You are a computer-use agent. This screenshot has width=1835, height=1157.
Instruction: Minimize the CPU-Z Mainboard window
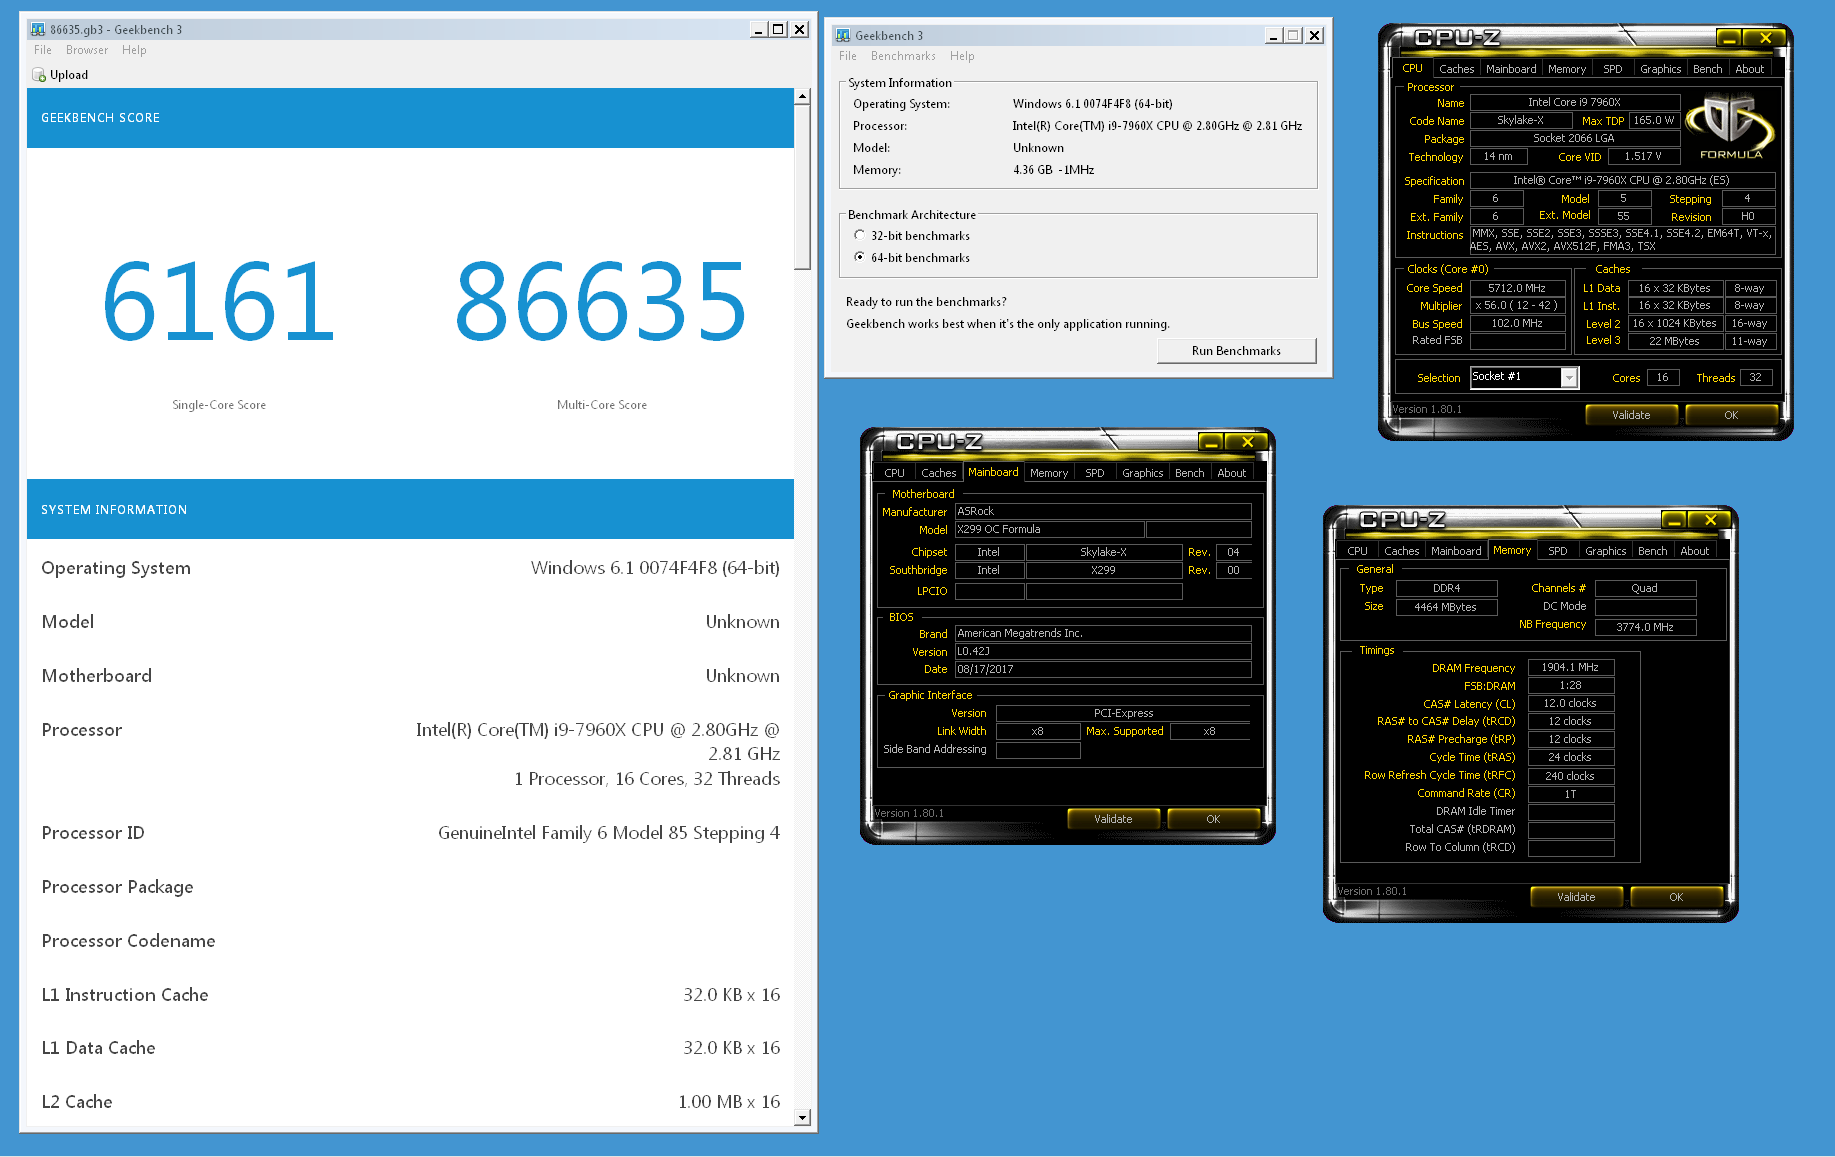[x=1211, y=442]
